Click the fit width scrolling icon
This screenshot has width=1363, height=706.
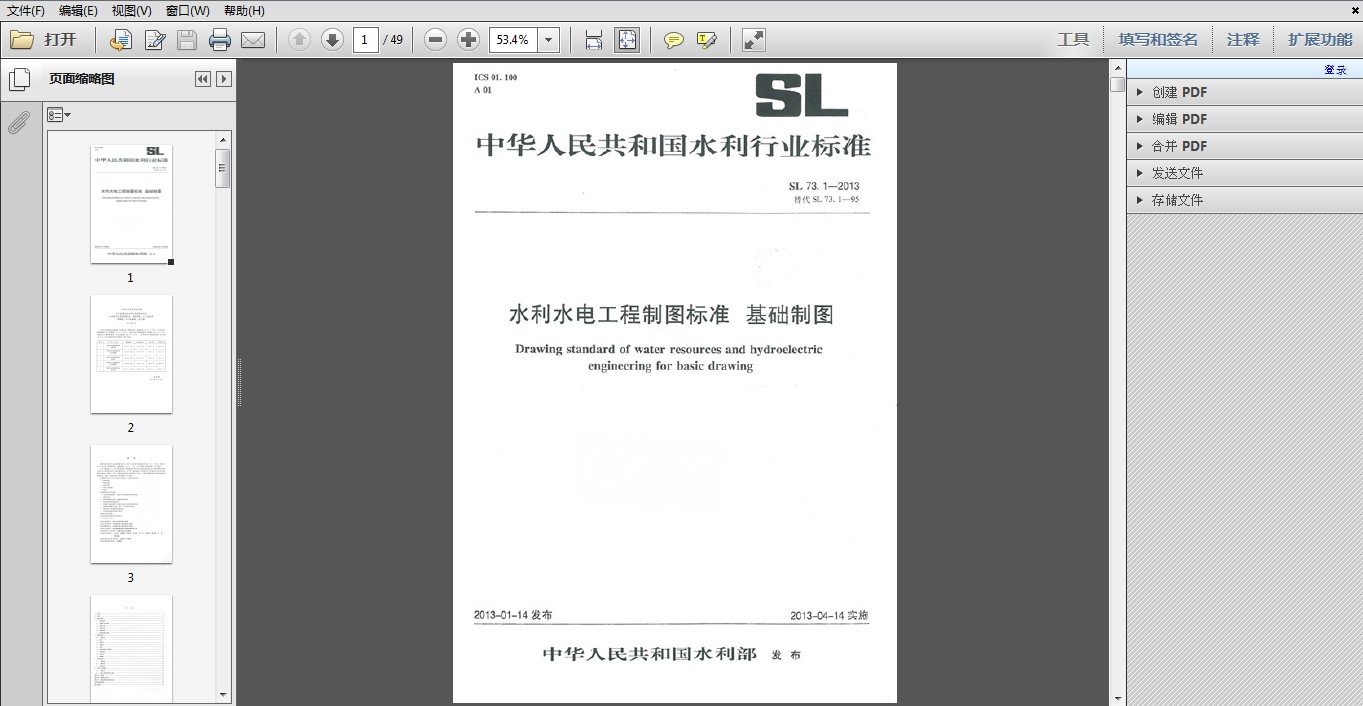coord(593,40)
